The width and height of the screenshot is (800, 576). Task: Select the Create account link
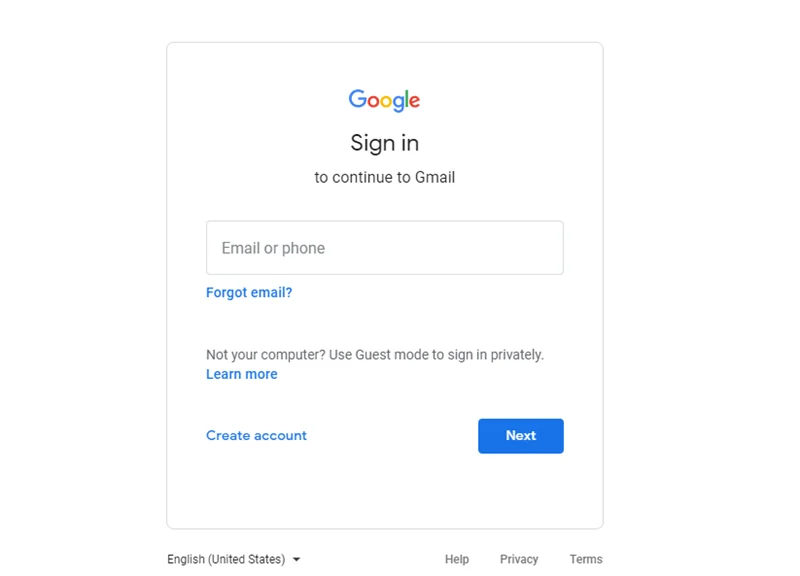256,436
